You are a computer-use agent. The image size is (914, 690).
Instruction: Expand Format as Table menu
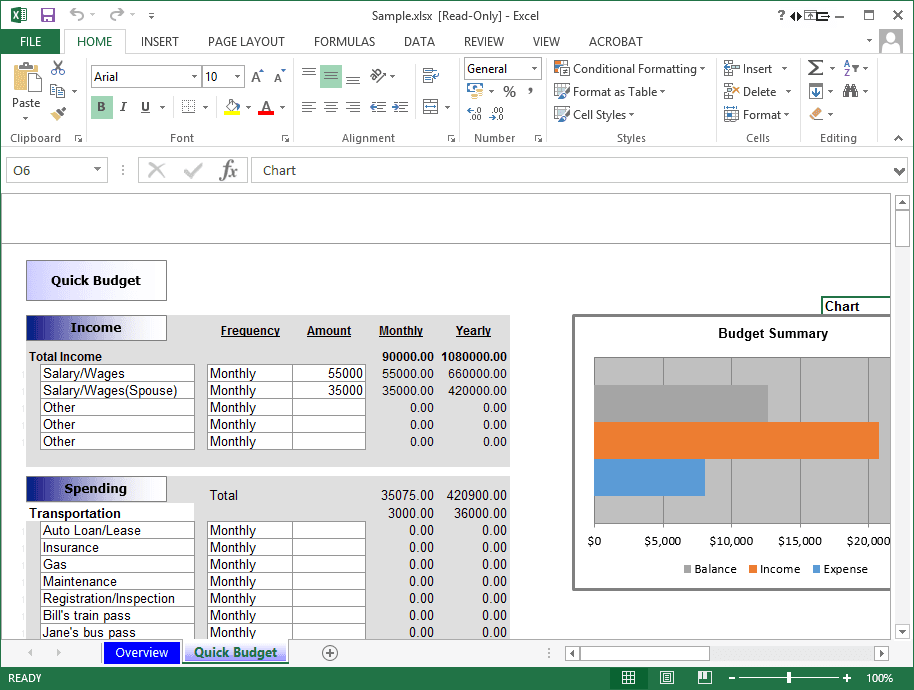(610, 91)
